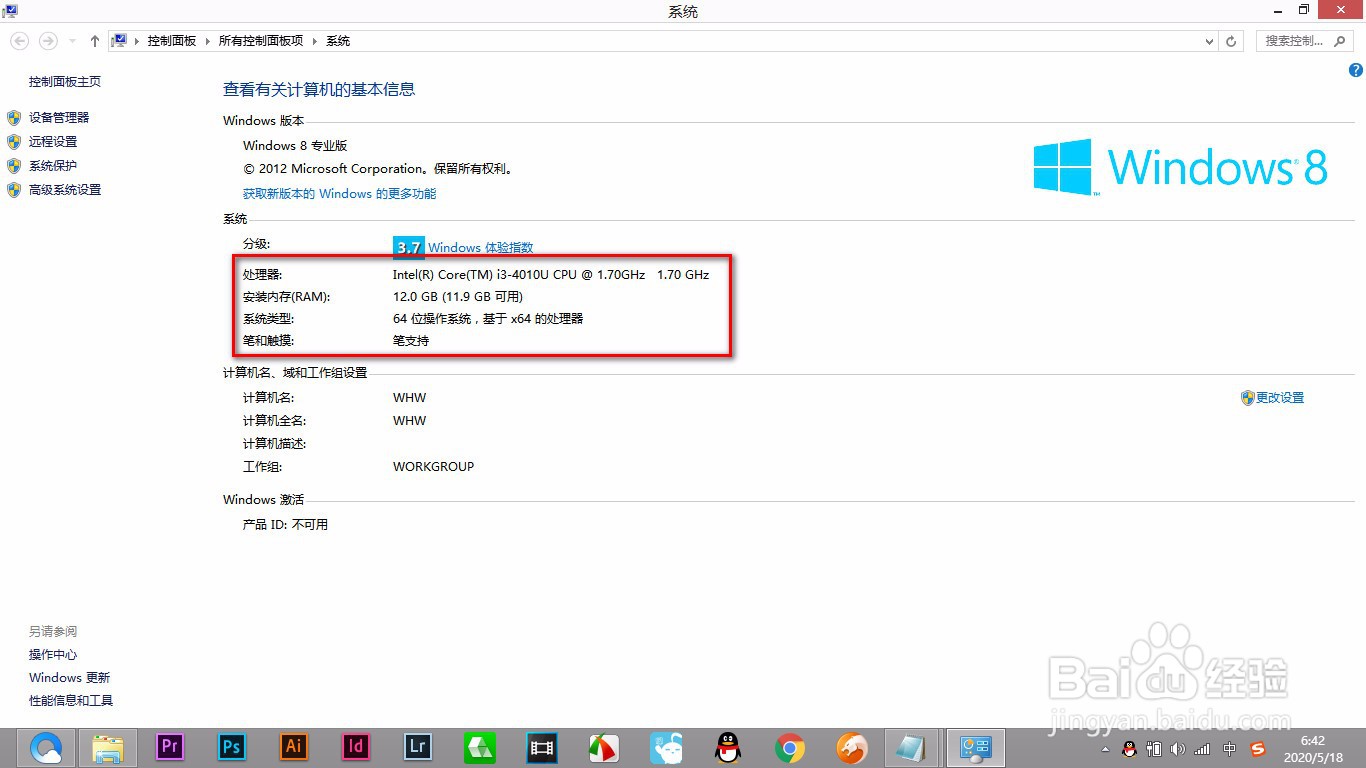The image size is (1366, 768).
Task: Open 获取新版本的 Windows 的更多功能 link
Action: coord(339,194)
